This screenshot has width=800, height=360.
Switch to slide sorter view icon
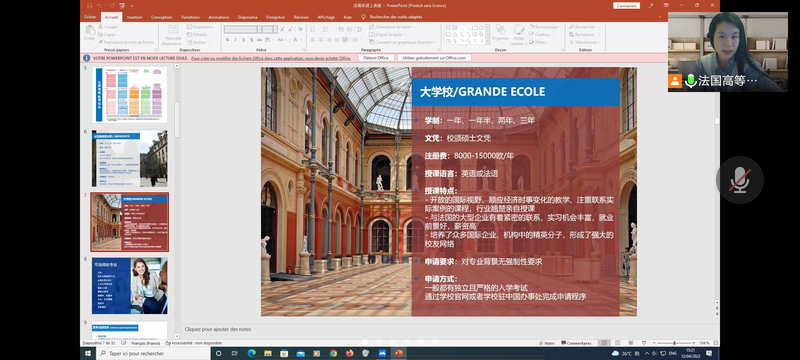tap(617, 343)
